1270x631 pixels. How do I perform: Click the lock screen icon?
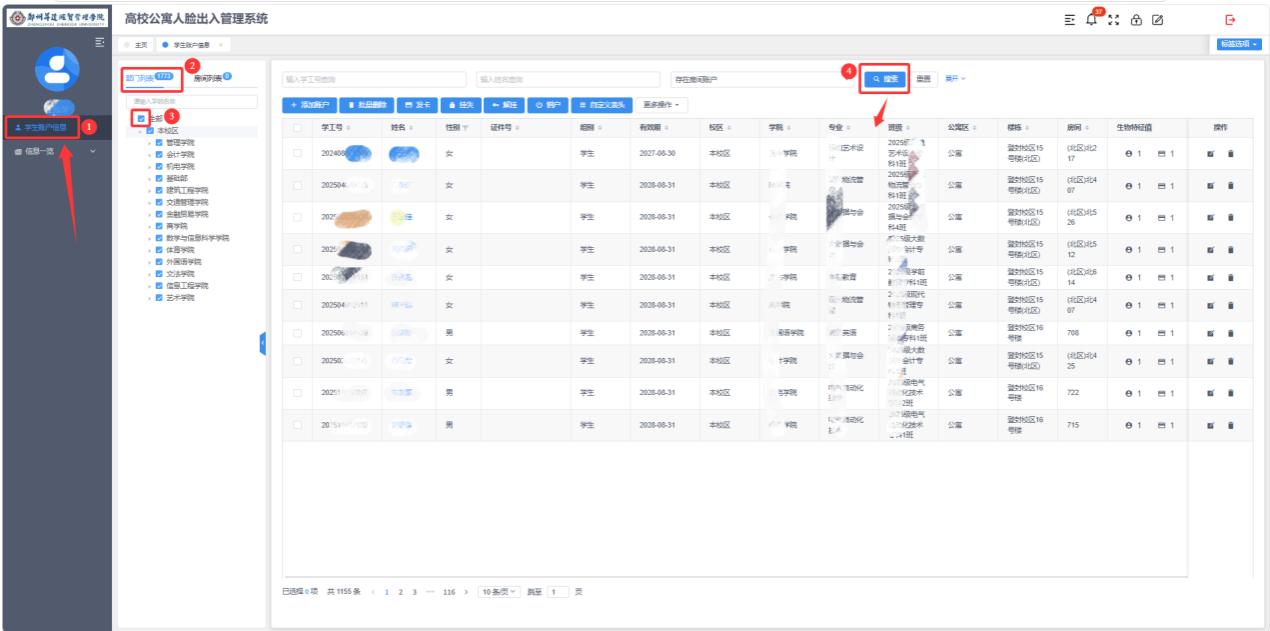click(1136, 20)
